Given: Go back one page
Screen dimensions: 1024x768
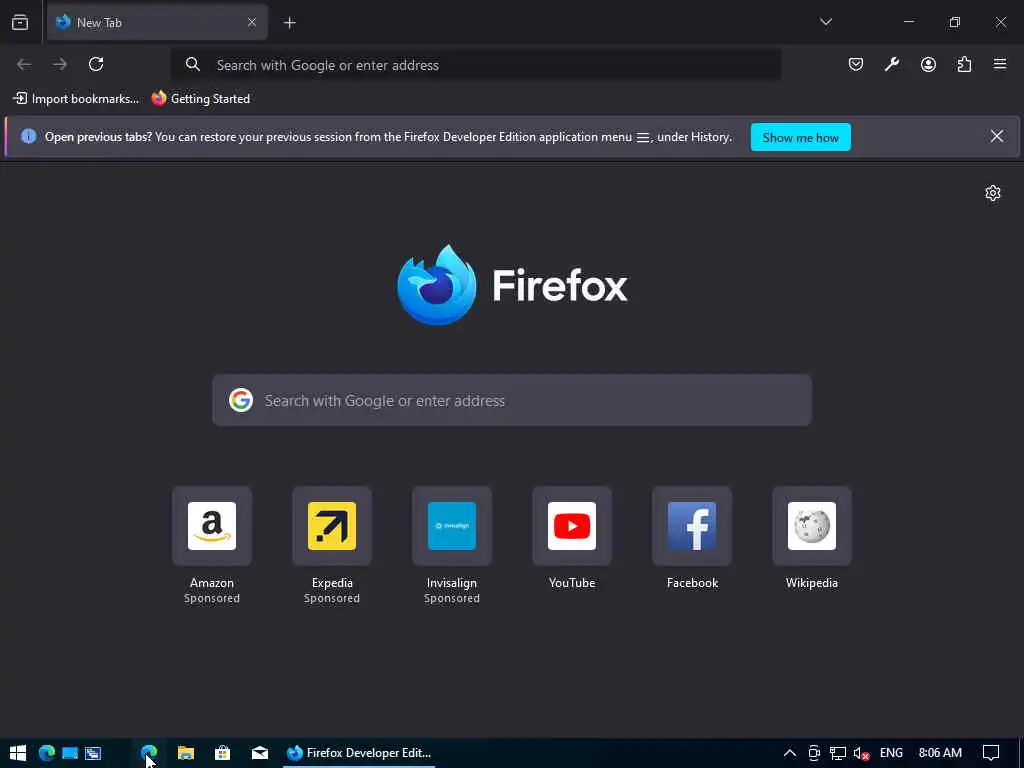Looking at the screenshot, I should (x=24, y=64).
